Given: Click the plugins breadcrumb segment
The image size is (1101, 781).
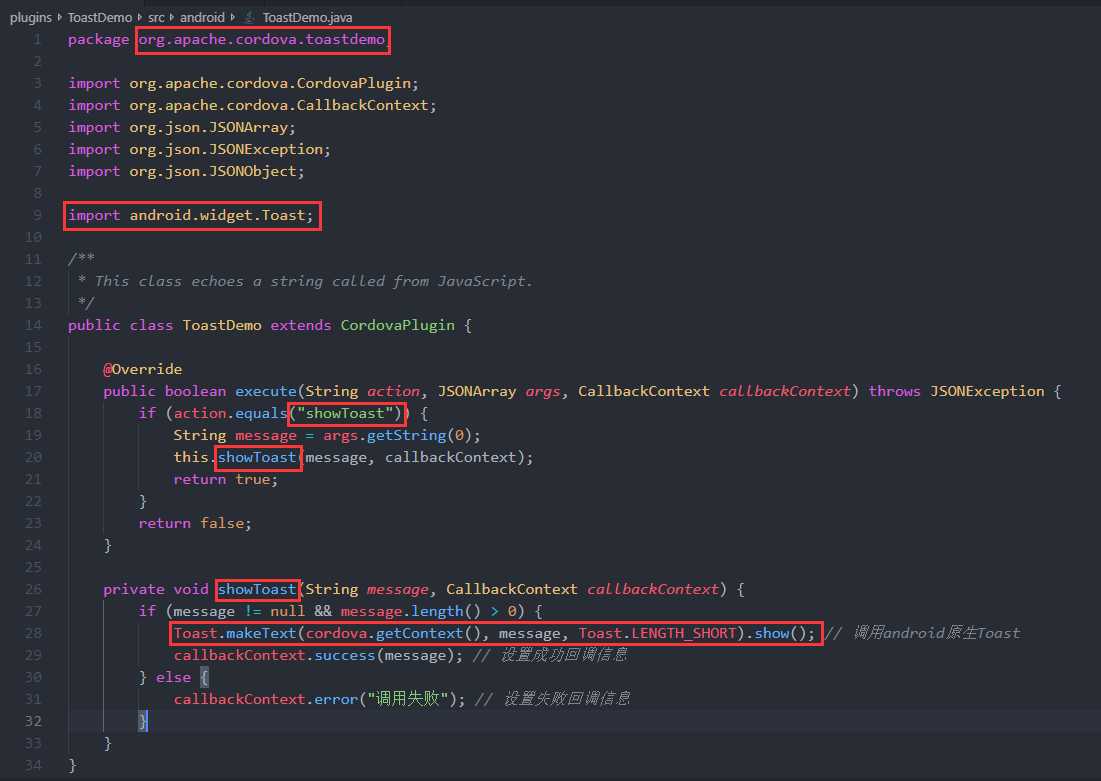Looking at the screenshot, I should [31, 18].
